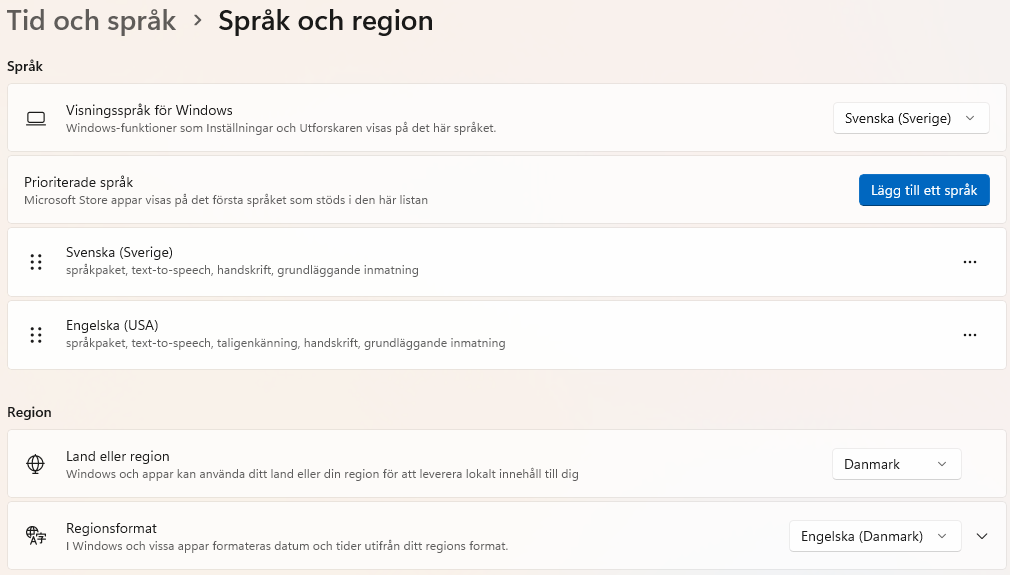Click the laptop icon beside Visningsspråk för Windows

(36, 118)
